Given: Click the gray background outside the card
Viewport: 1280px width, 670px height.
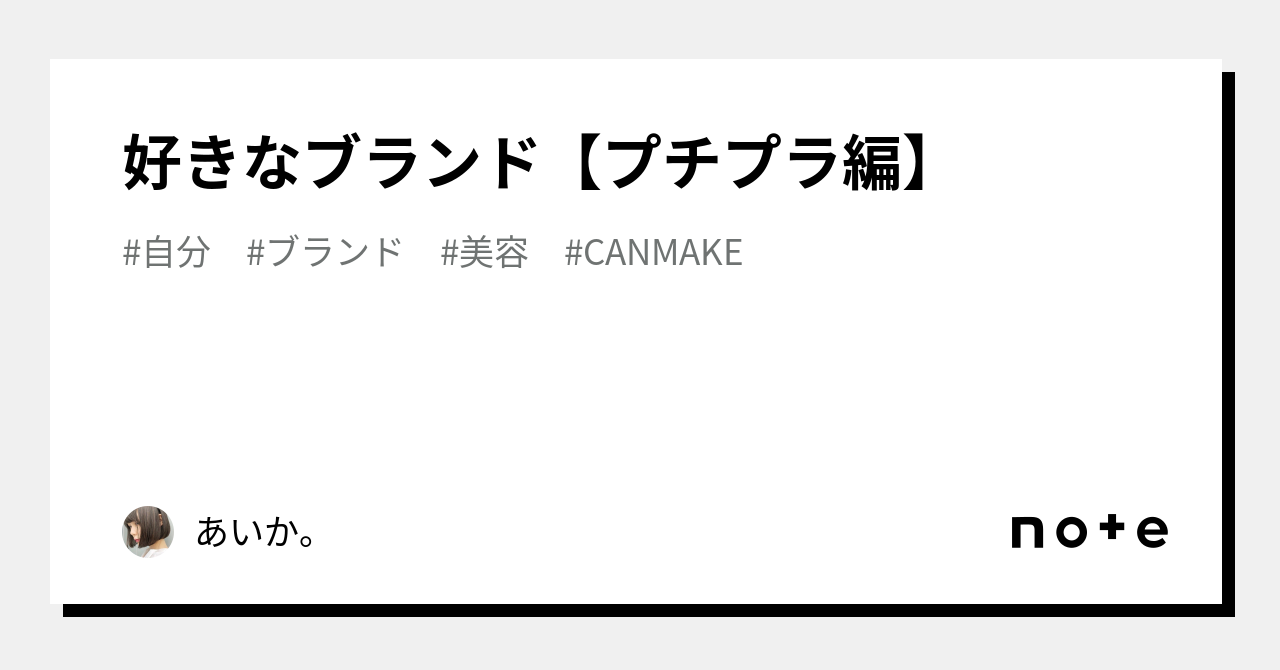Looking at the screenshot, I should (640, 28).
